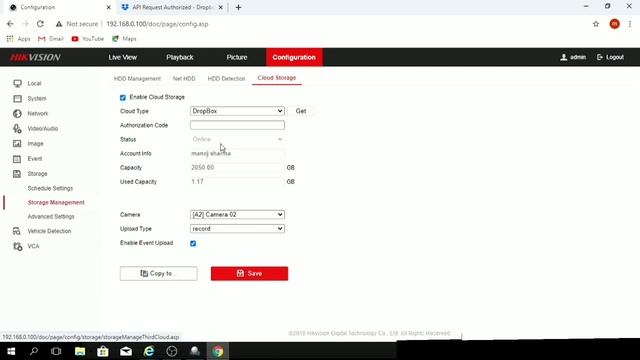Click the red Save button
Image resolution: width=640 pixels, height=360 pixels.
tap(249, 273)
